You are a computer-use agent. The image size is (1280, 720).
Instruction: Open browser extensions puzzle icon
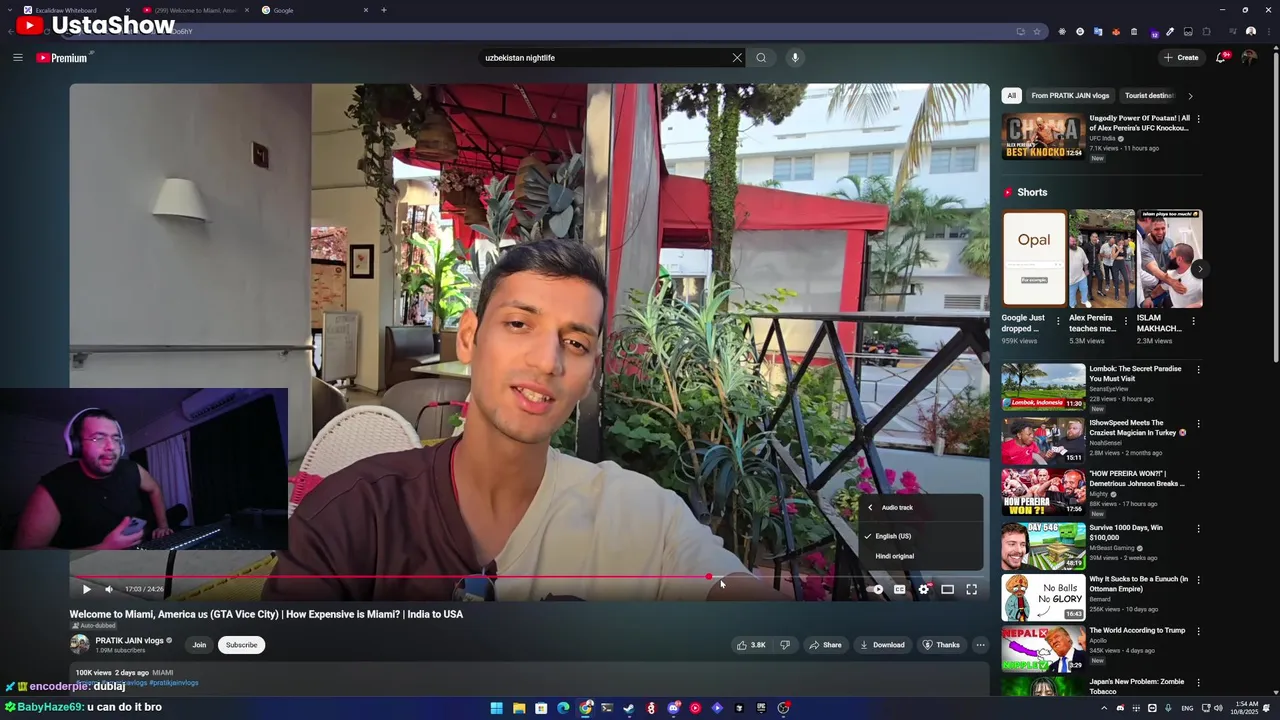(x=1207, y=32)
